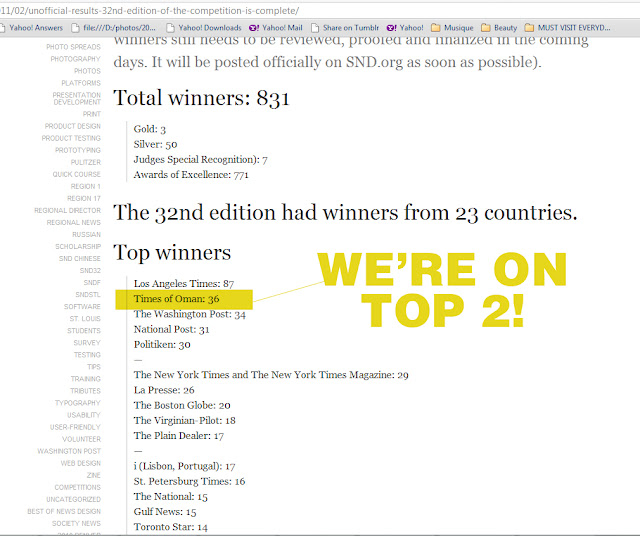Open the ZINE tag link
Screen dimensions: 640x536
click(93, 475)
